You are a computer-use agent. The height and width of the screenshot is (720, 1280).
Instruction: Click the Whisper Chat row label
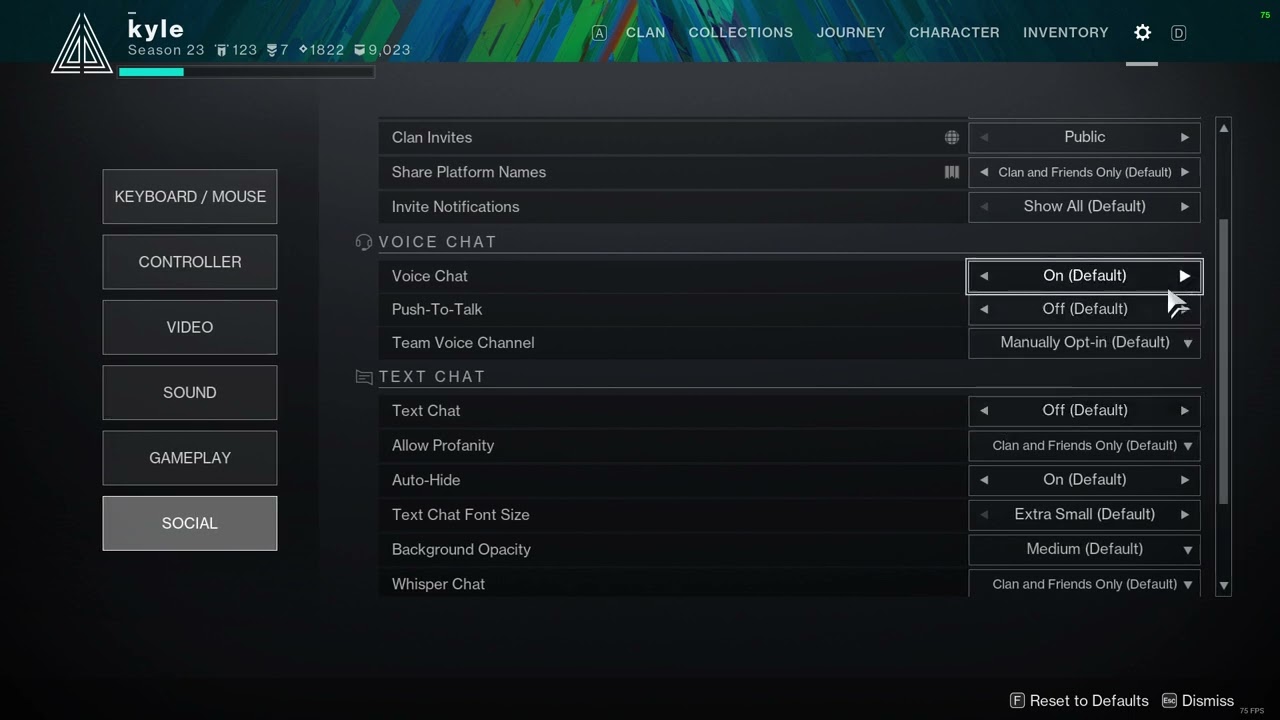438,584
